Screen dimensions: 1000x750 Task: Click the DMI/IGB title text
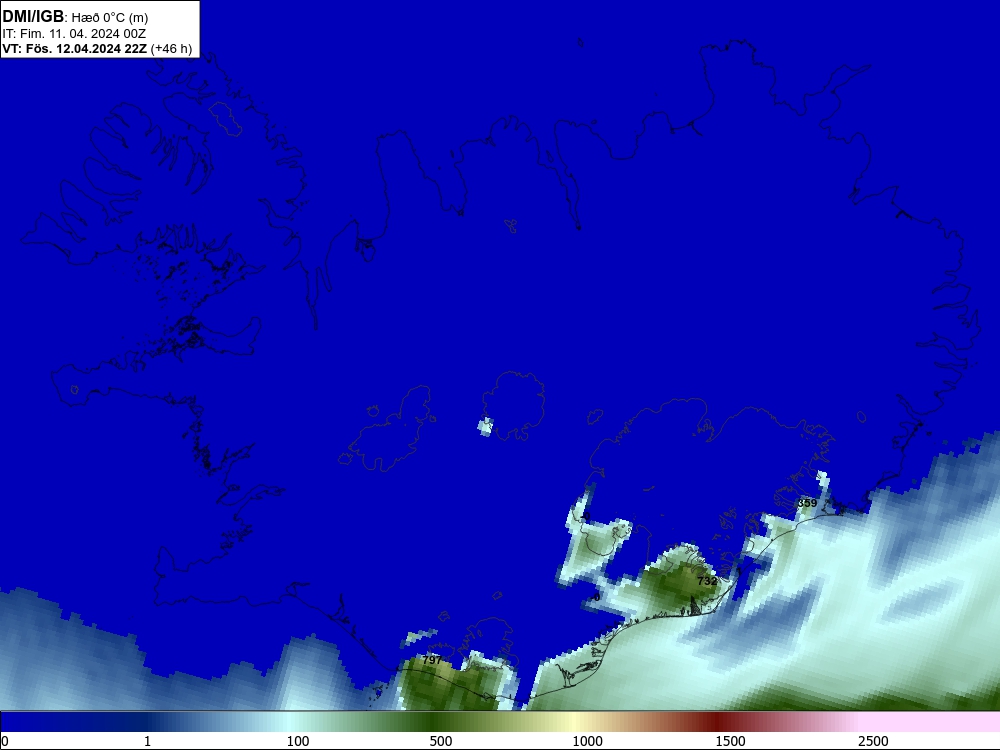click(33, 17)
